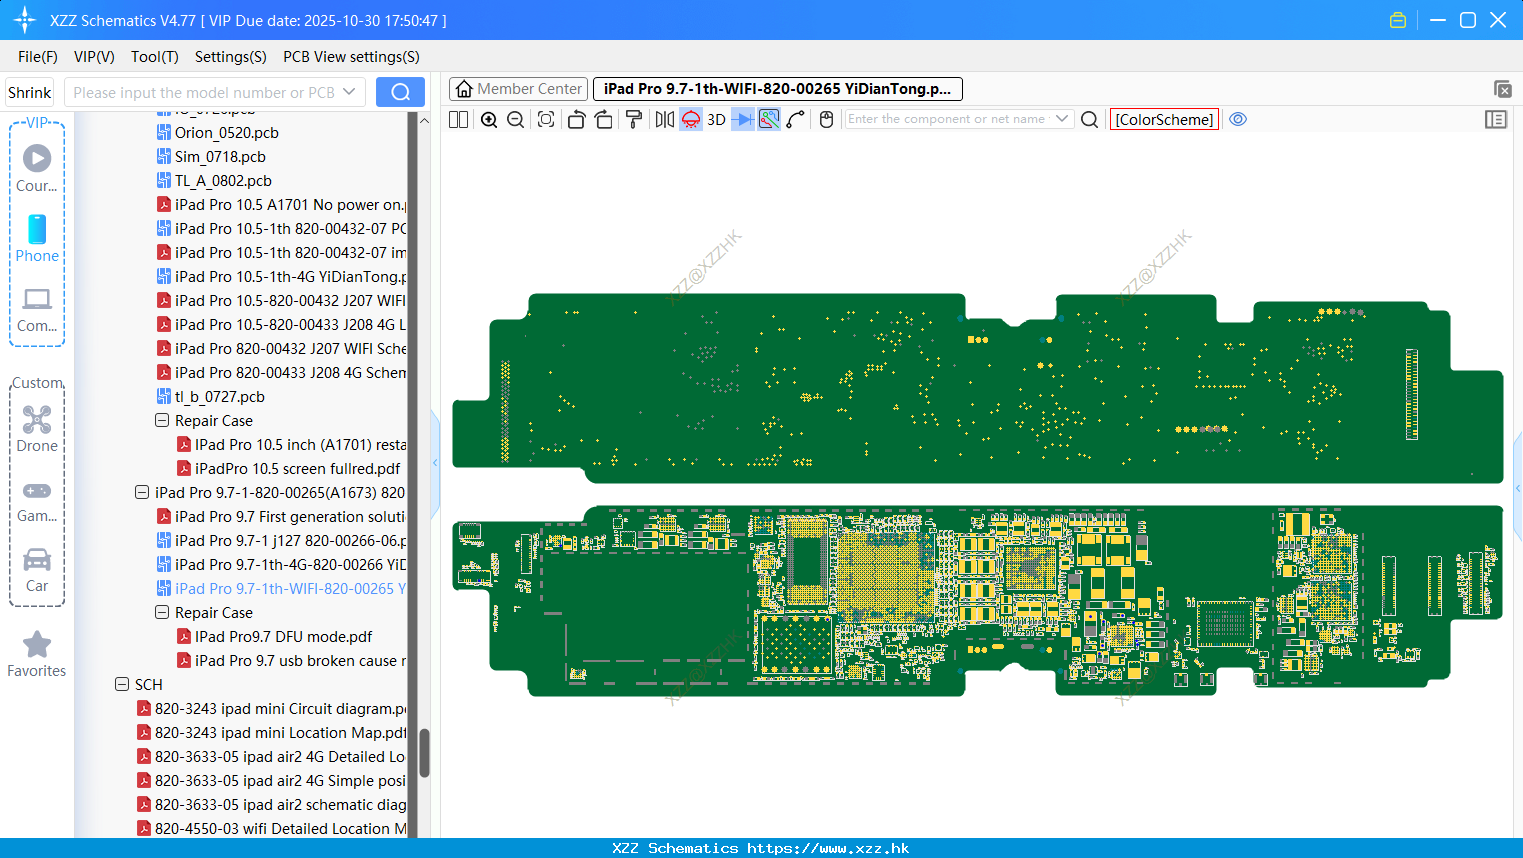The image size is (1523, 858).
Task: Toggle the net routing display icon
Action: pyautogui.click(x=769, y=119)
